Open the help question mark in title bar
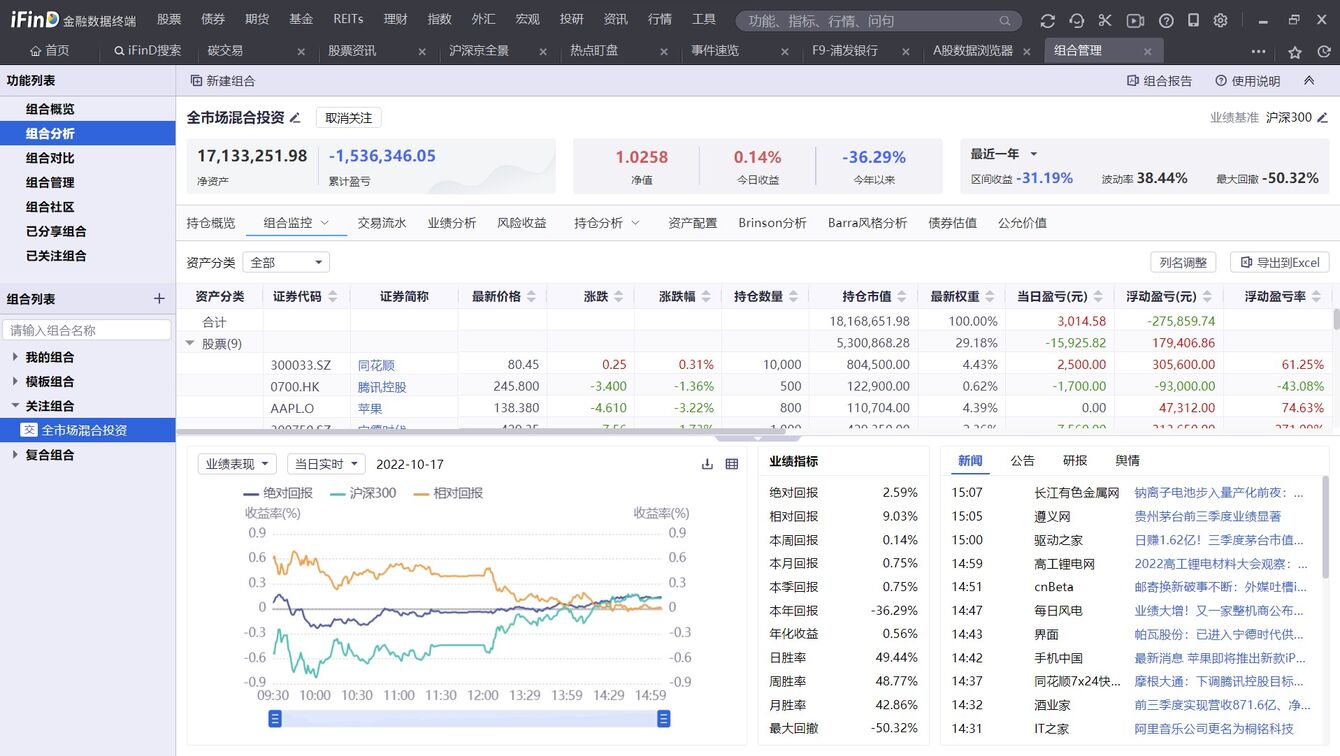 tap(1166, 20)
